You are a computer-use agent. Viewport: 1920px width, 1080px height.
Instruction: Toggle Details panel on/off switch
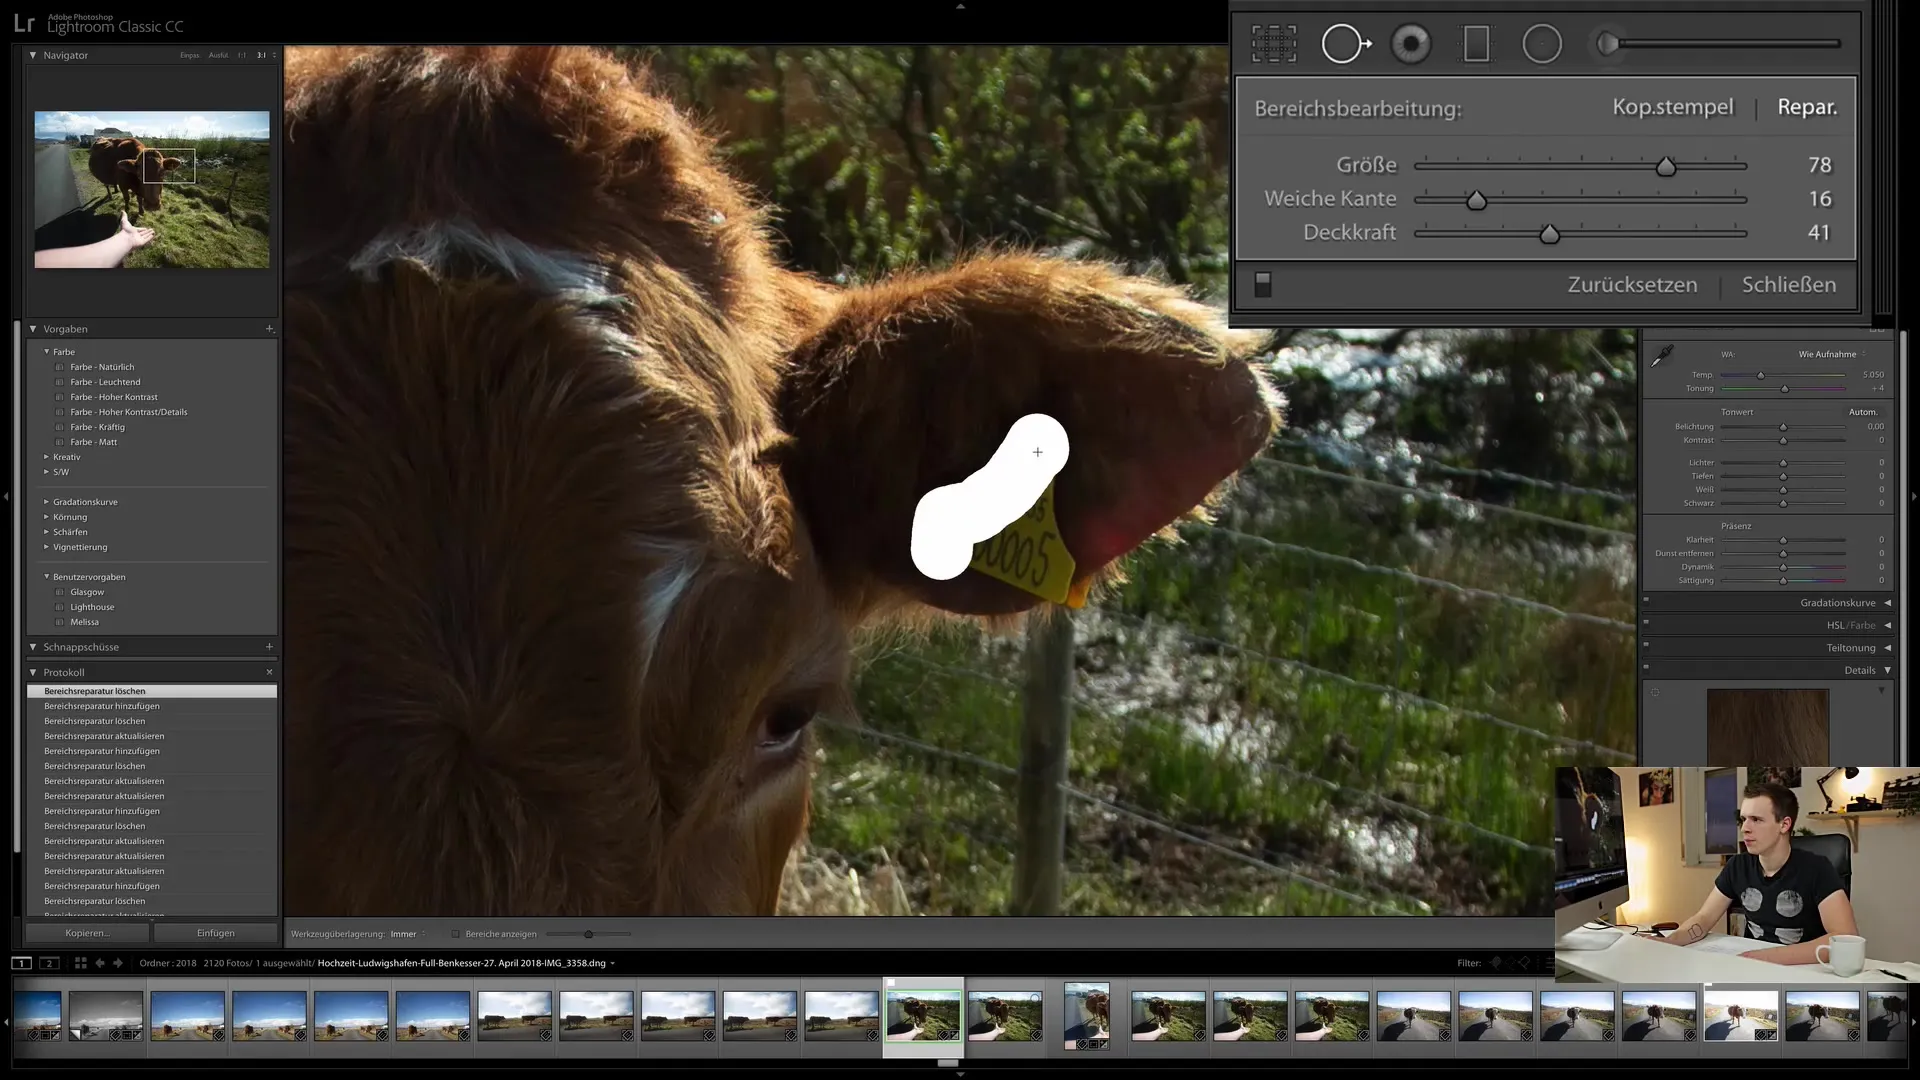[1646, 667]
